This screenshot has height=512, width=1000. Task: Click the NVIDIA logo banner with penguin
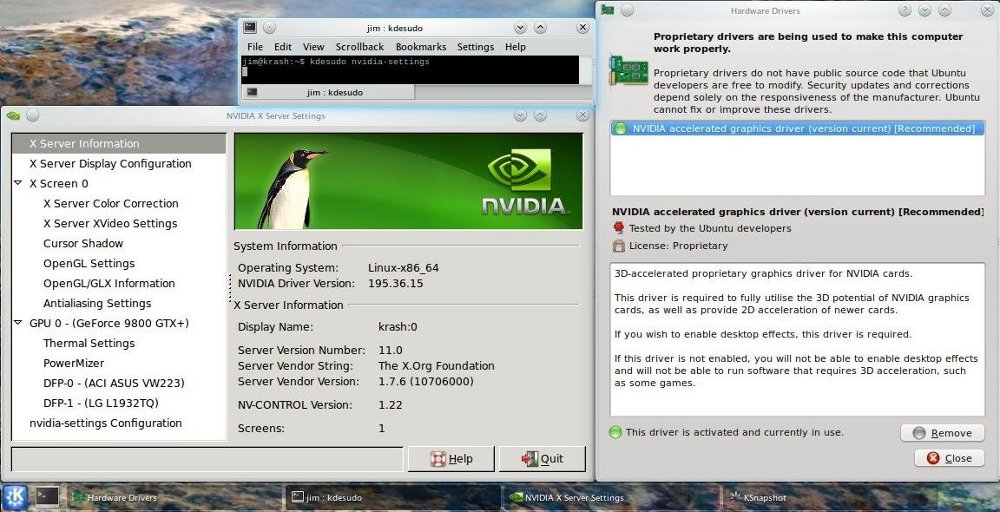tap(407, 181)
